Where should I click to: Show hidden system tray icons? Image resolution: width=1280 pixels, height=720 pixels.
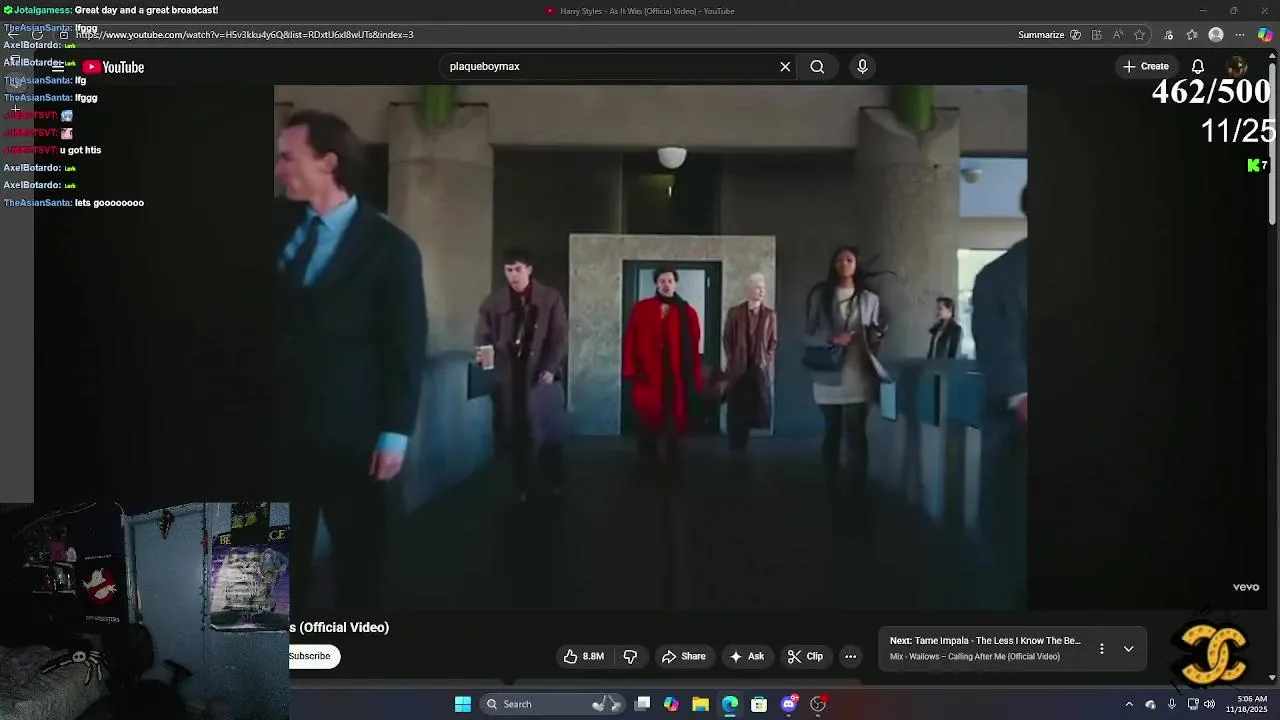tap(1129, 704)
